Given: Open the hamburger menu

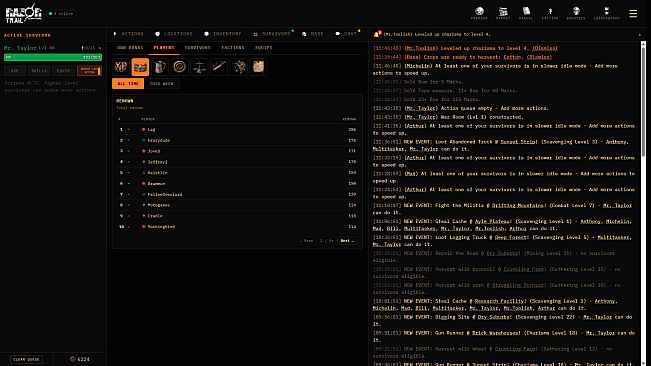Looking at the screenshot, I should tap(633, 14).
